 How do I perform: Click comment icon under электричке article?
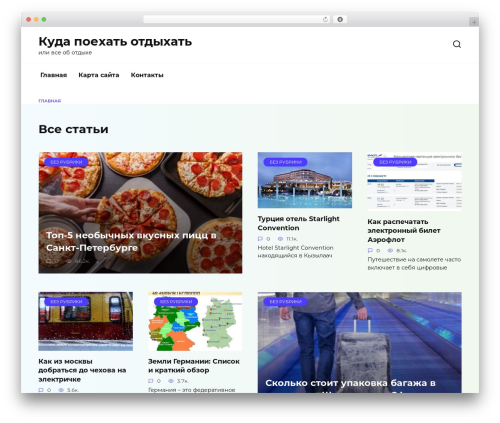click(x=41, y=390)
